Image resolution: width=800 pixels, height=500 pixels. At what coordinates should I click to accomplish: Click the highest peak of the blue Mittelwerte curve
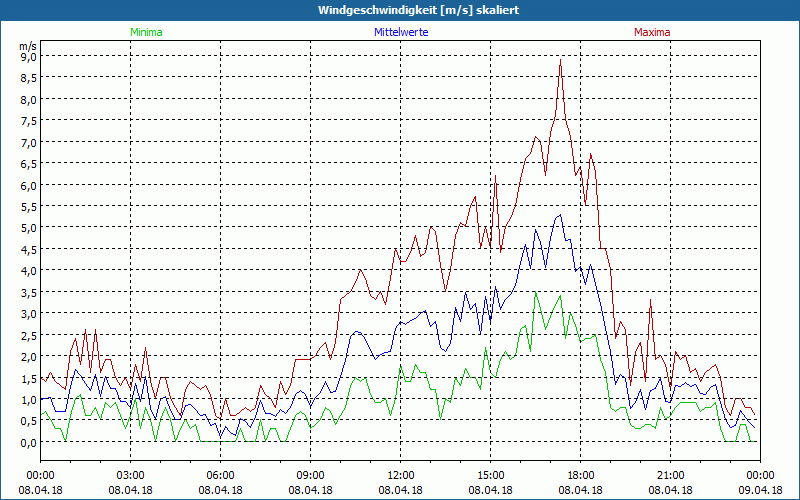pos(560,215)
